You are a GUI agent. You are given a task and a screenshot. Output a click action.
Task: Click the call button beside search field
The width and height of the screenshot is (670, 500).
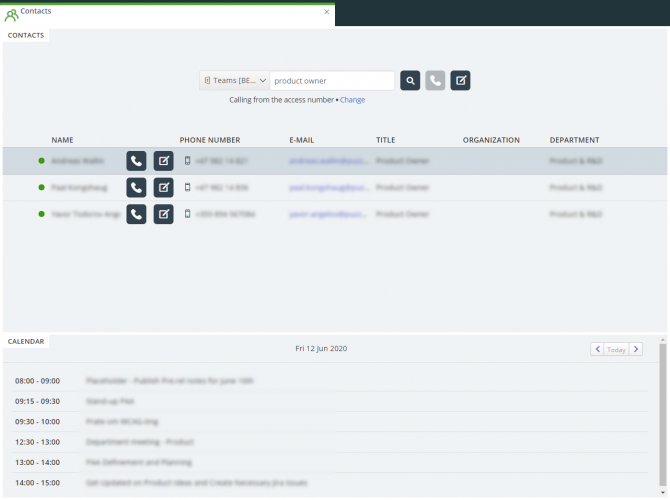point(435,81)
